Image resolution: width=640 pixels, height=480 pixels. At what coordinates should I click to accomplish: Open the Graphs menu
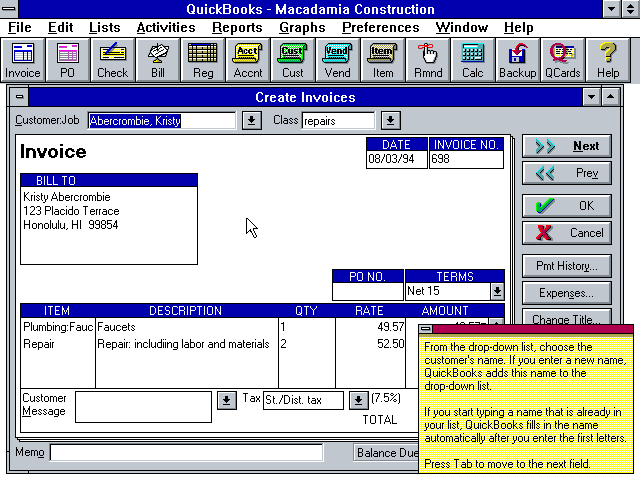point(302,27)
